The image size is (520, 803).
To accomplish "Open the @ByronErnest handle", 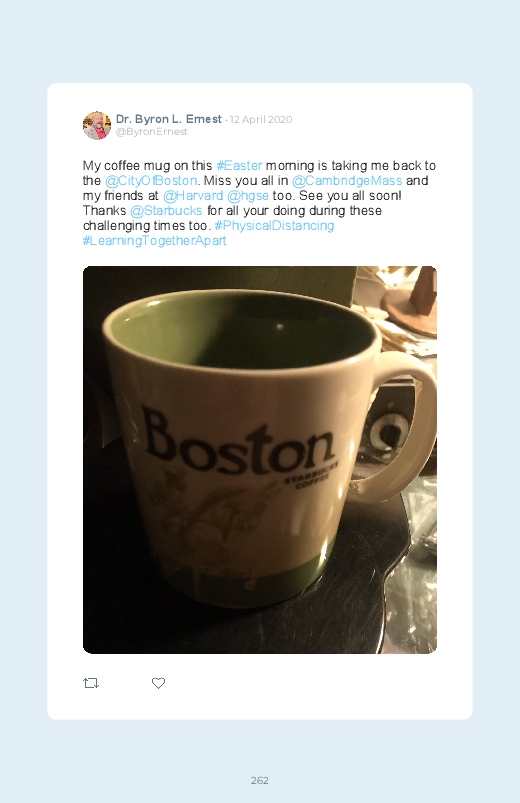I will 152,132.
